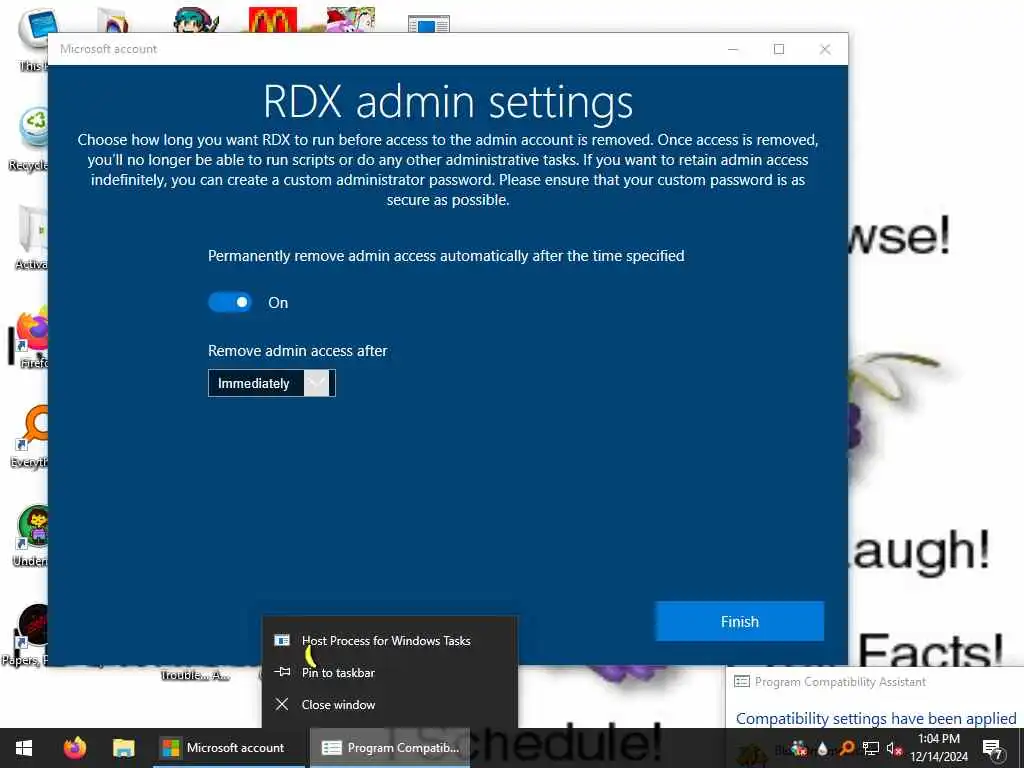The height and width of the screenshot is (768, 1024).
Task: Maximize the Microsoft account window
Action: point(778,49)
